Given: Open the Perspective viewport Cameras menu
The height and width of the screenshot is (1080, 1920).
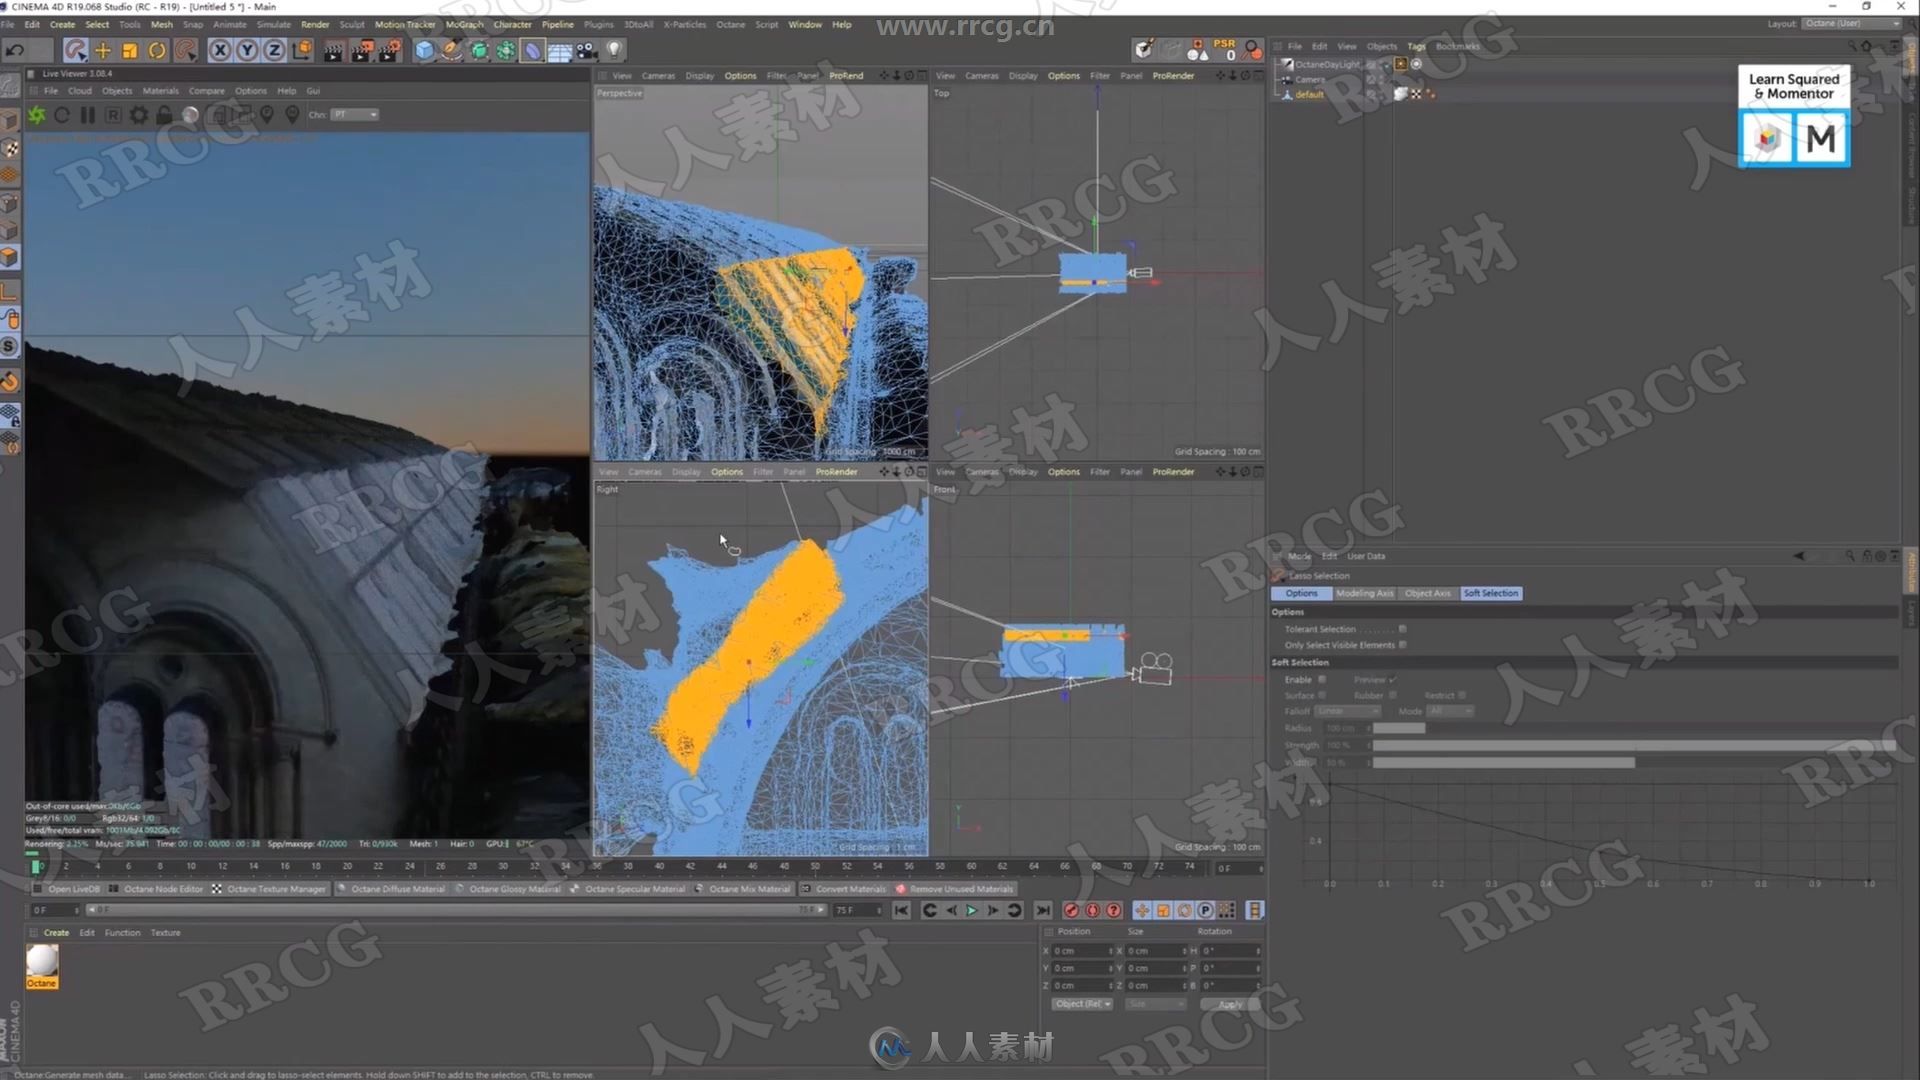Looking at the screenshot, I should 658,76.
